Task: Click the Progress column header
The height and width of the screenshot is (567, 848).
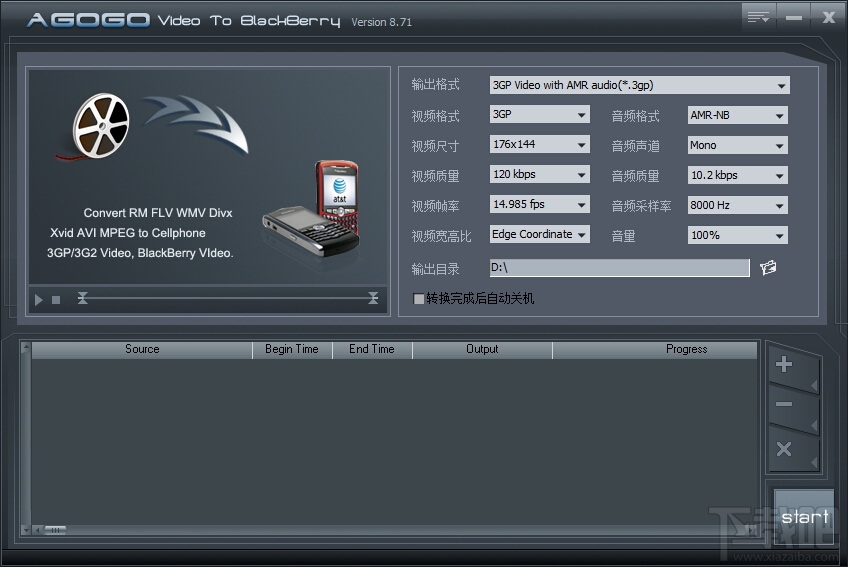Action: click(x=654, y=350)
